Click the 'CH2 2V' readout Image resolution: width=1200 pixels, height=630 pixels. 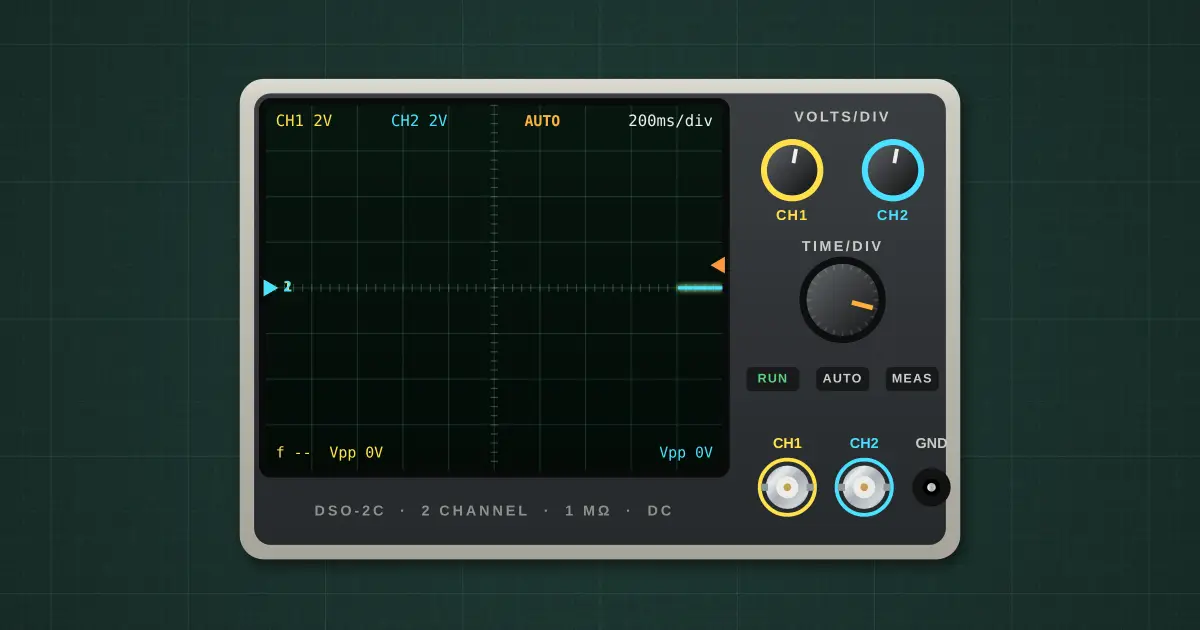click(x=419, y=121)
